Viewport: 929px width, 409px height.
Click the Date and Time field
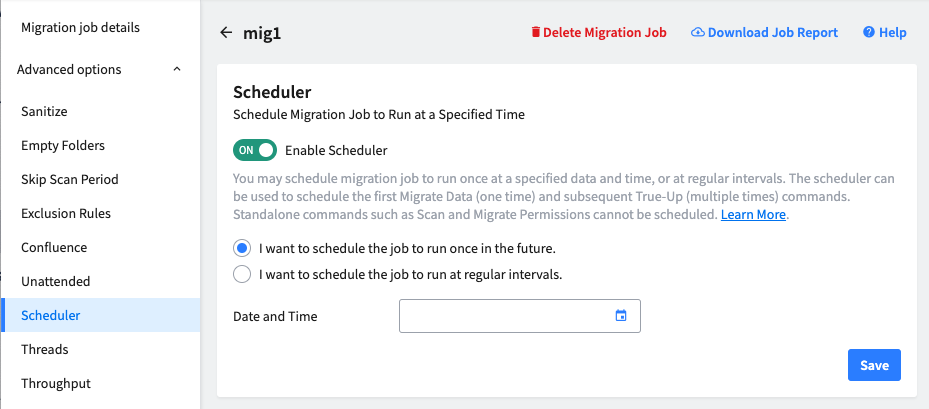(520, 316)
